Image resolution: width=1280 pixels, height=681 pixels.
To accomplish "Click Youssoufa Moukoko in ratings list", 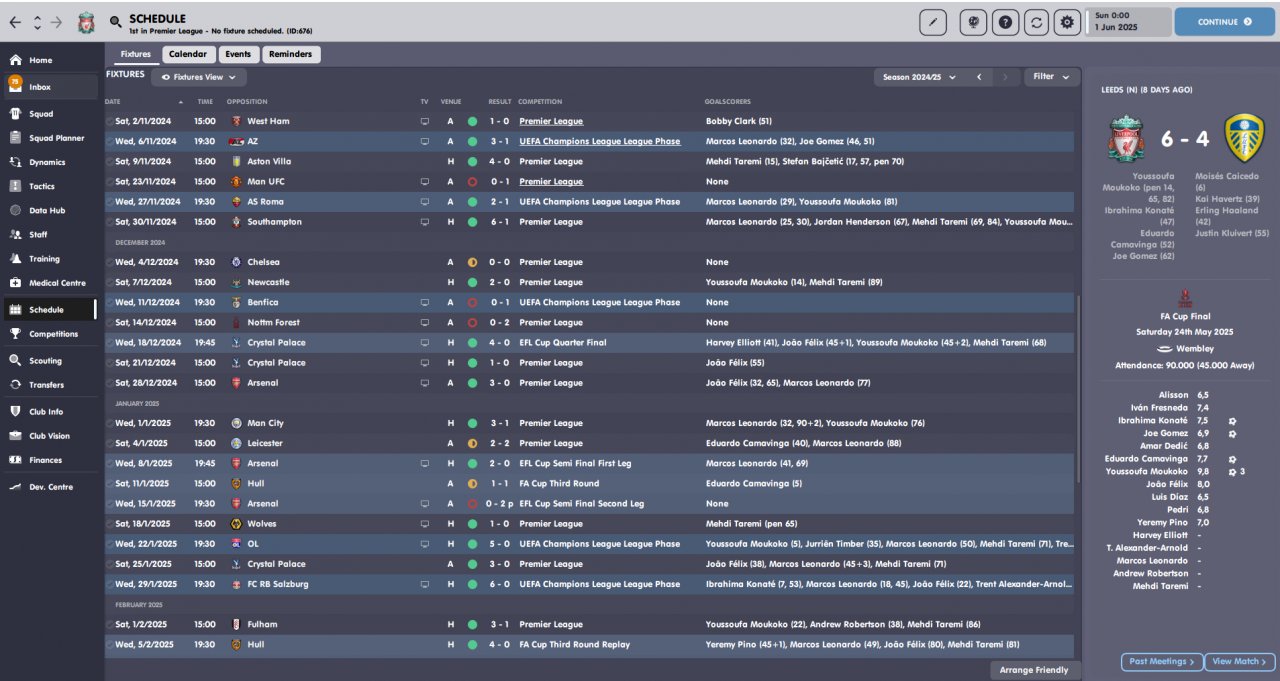I will pyautogui.click(x=1146, y=471).
